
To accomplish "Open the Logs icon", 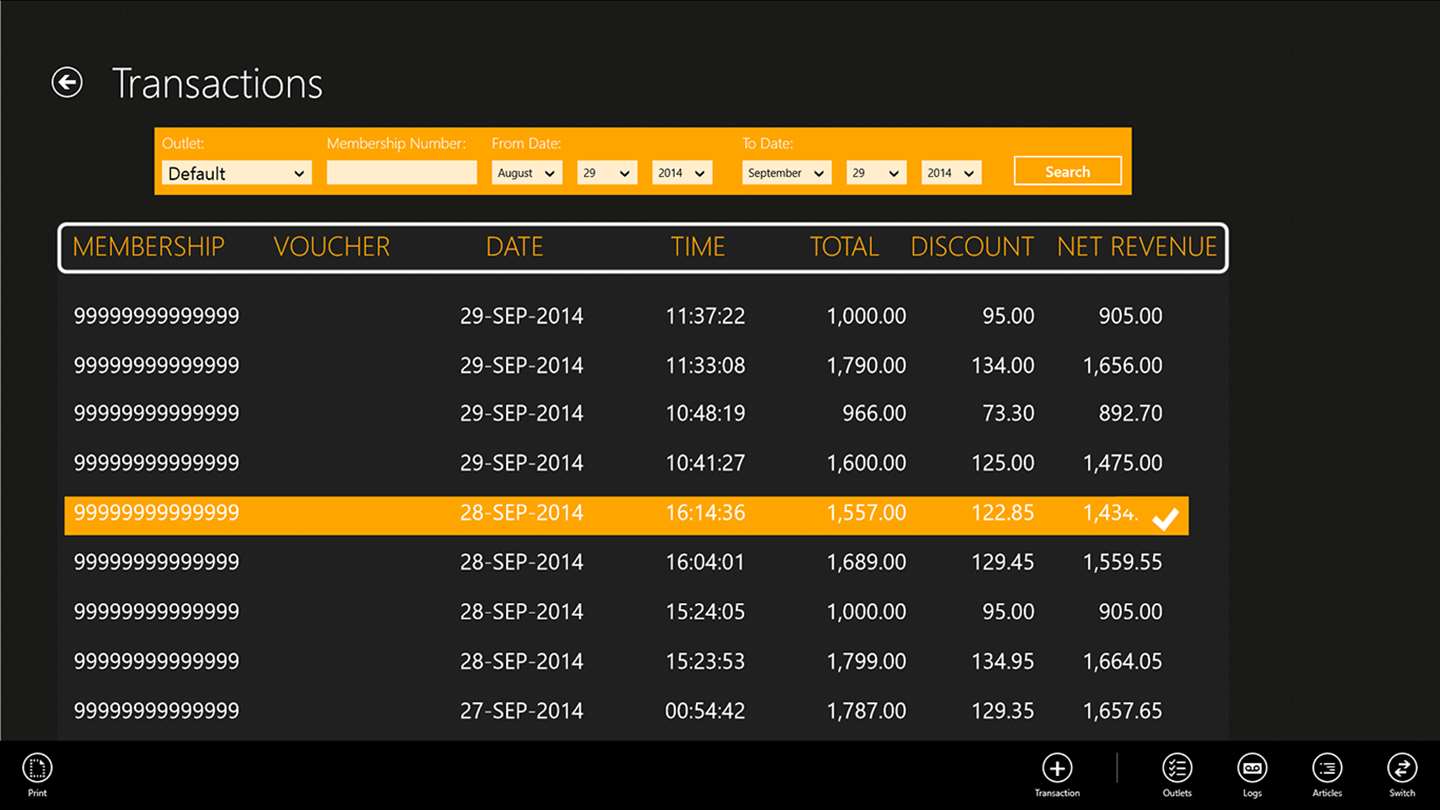I will (x=1252, y=768).
